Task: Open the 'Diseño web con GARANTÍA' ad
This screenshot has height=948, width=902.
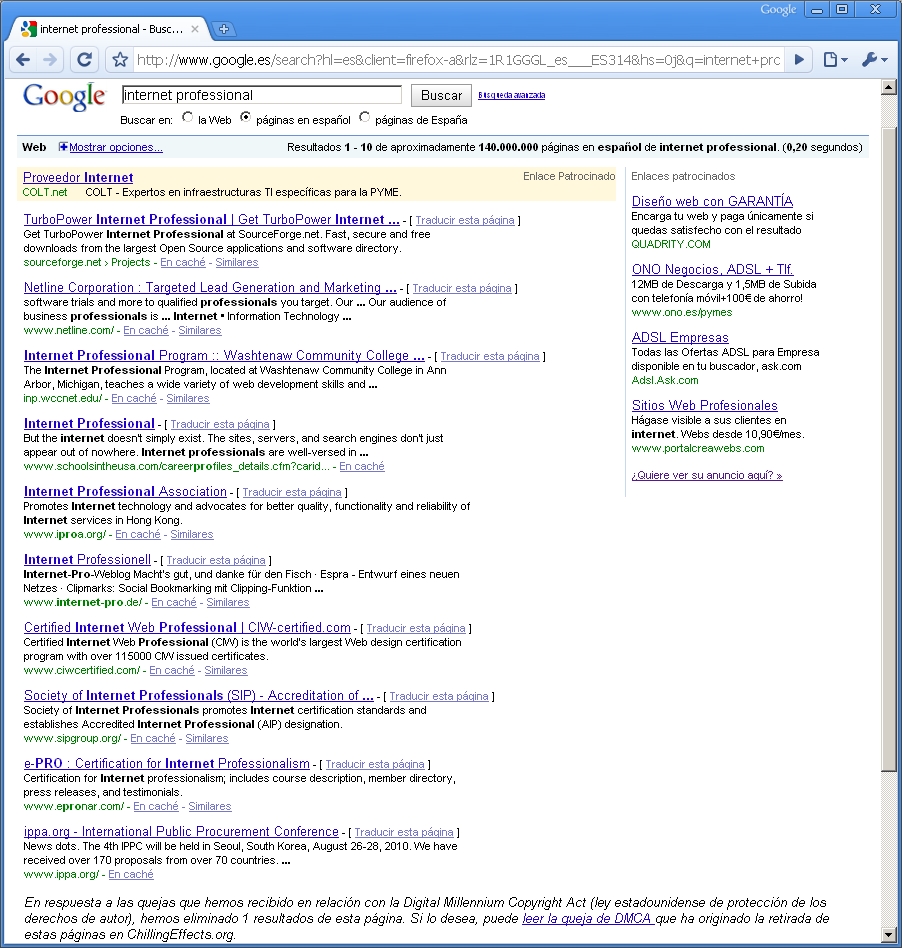Action: [x=712, y=201]
